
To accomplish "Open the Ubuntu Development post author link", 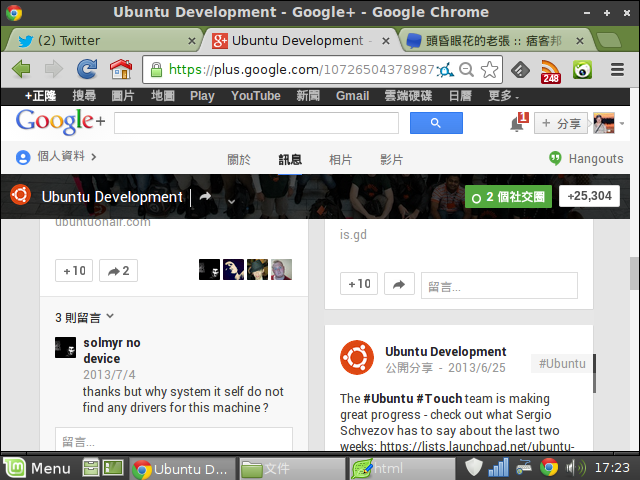I will coord(446,351).
